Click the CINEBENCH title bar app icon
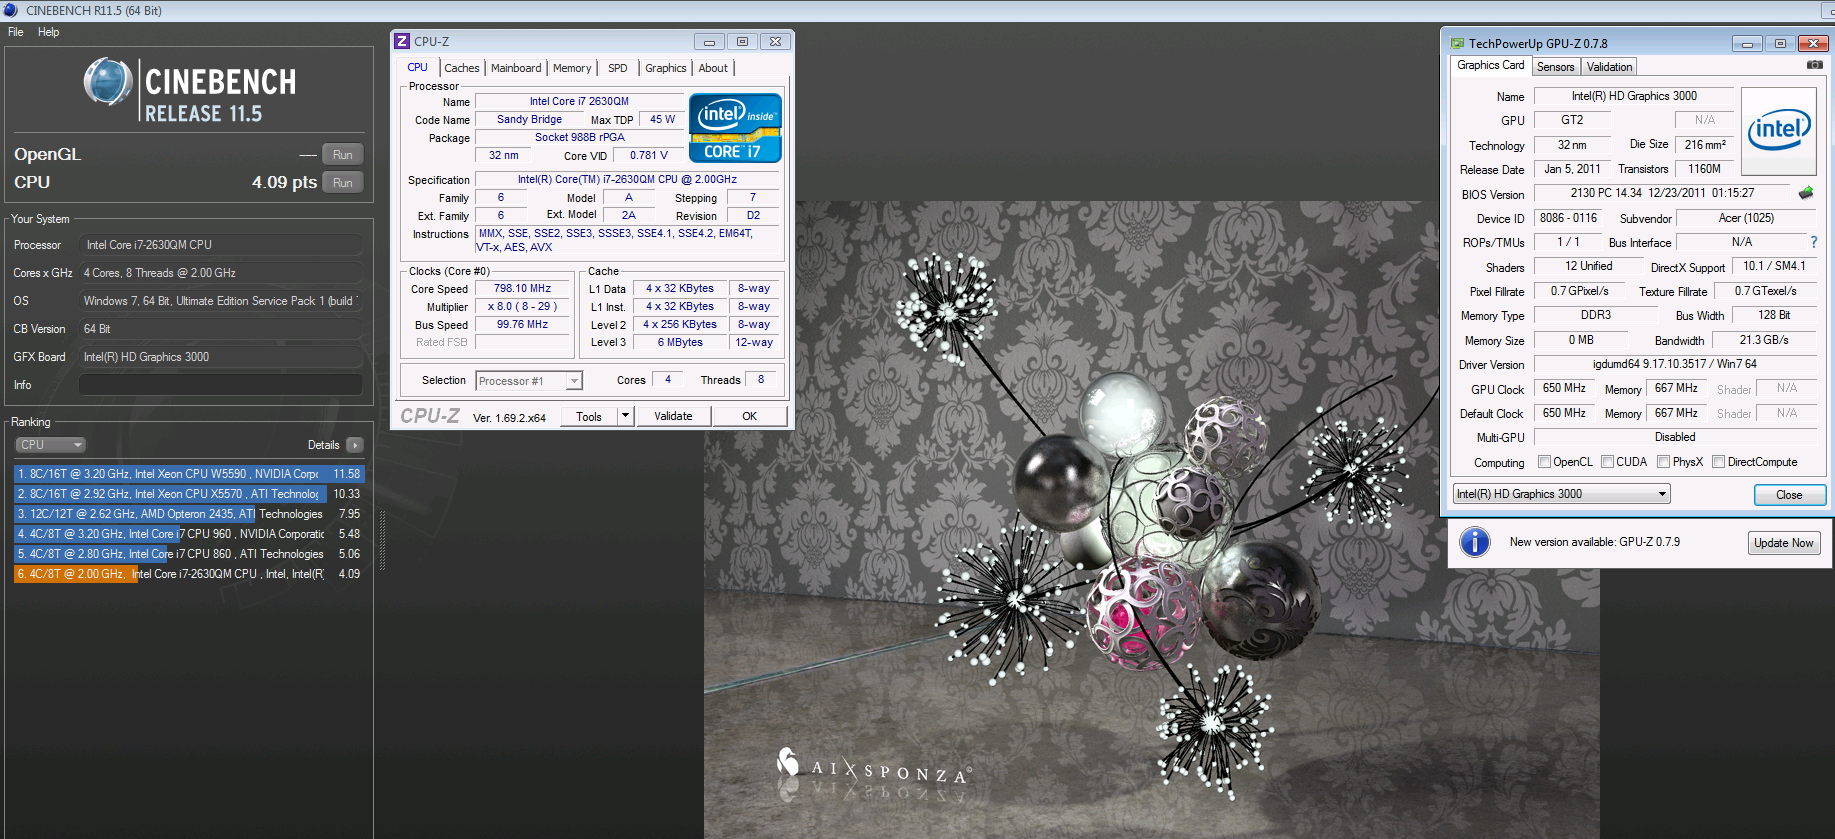This screenshot has width=1835, height=839. tap(11, 10)
